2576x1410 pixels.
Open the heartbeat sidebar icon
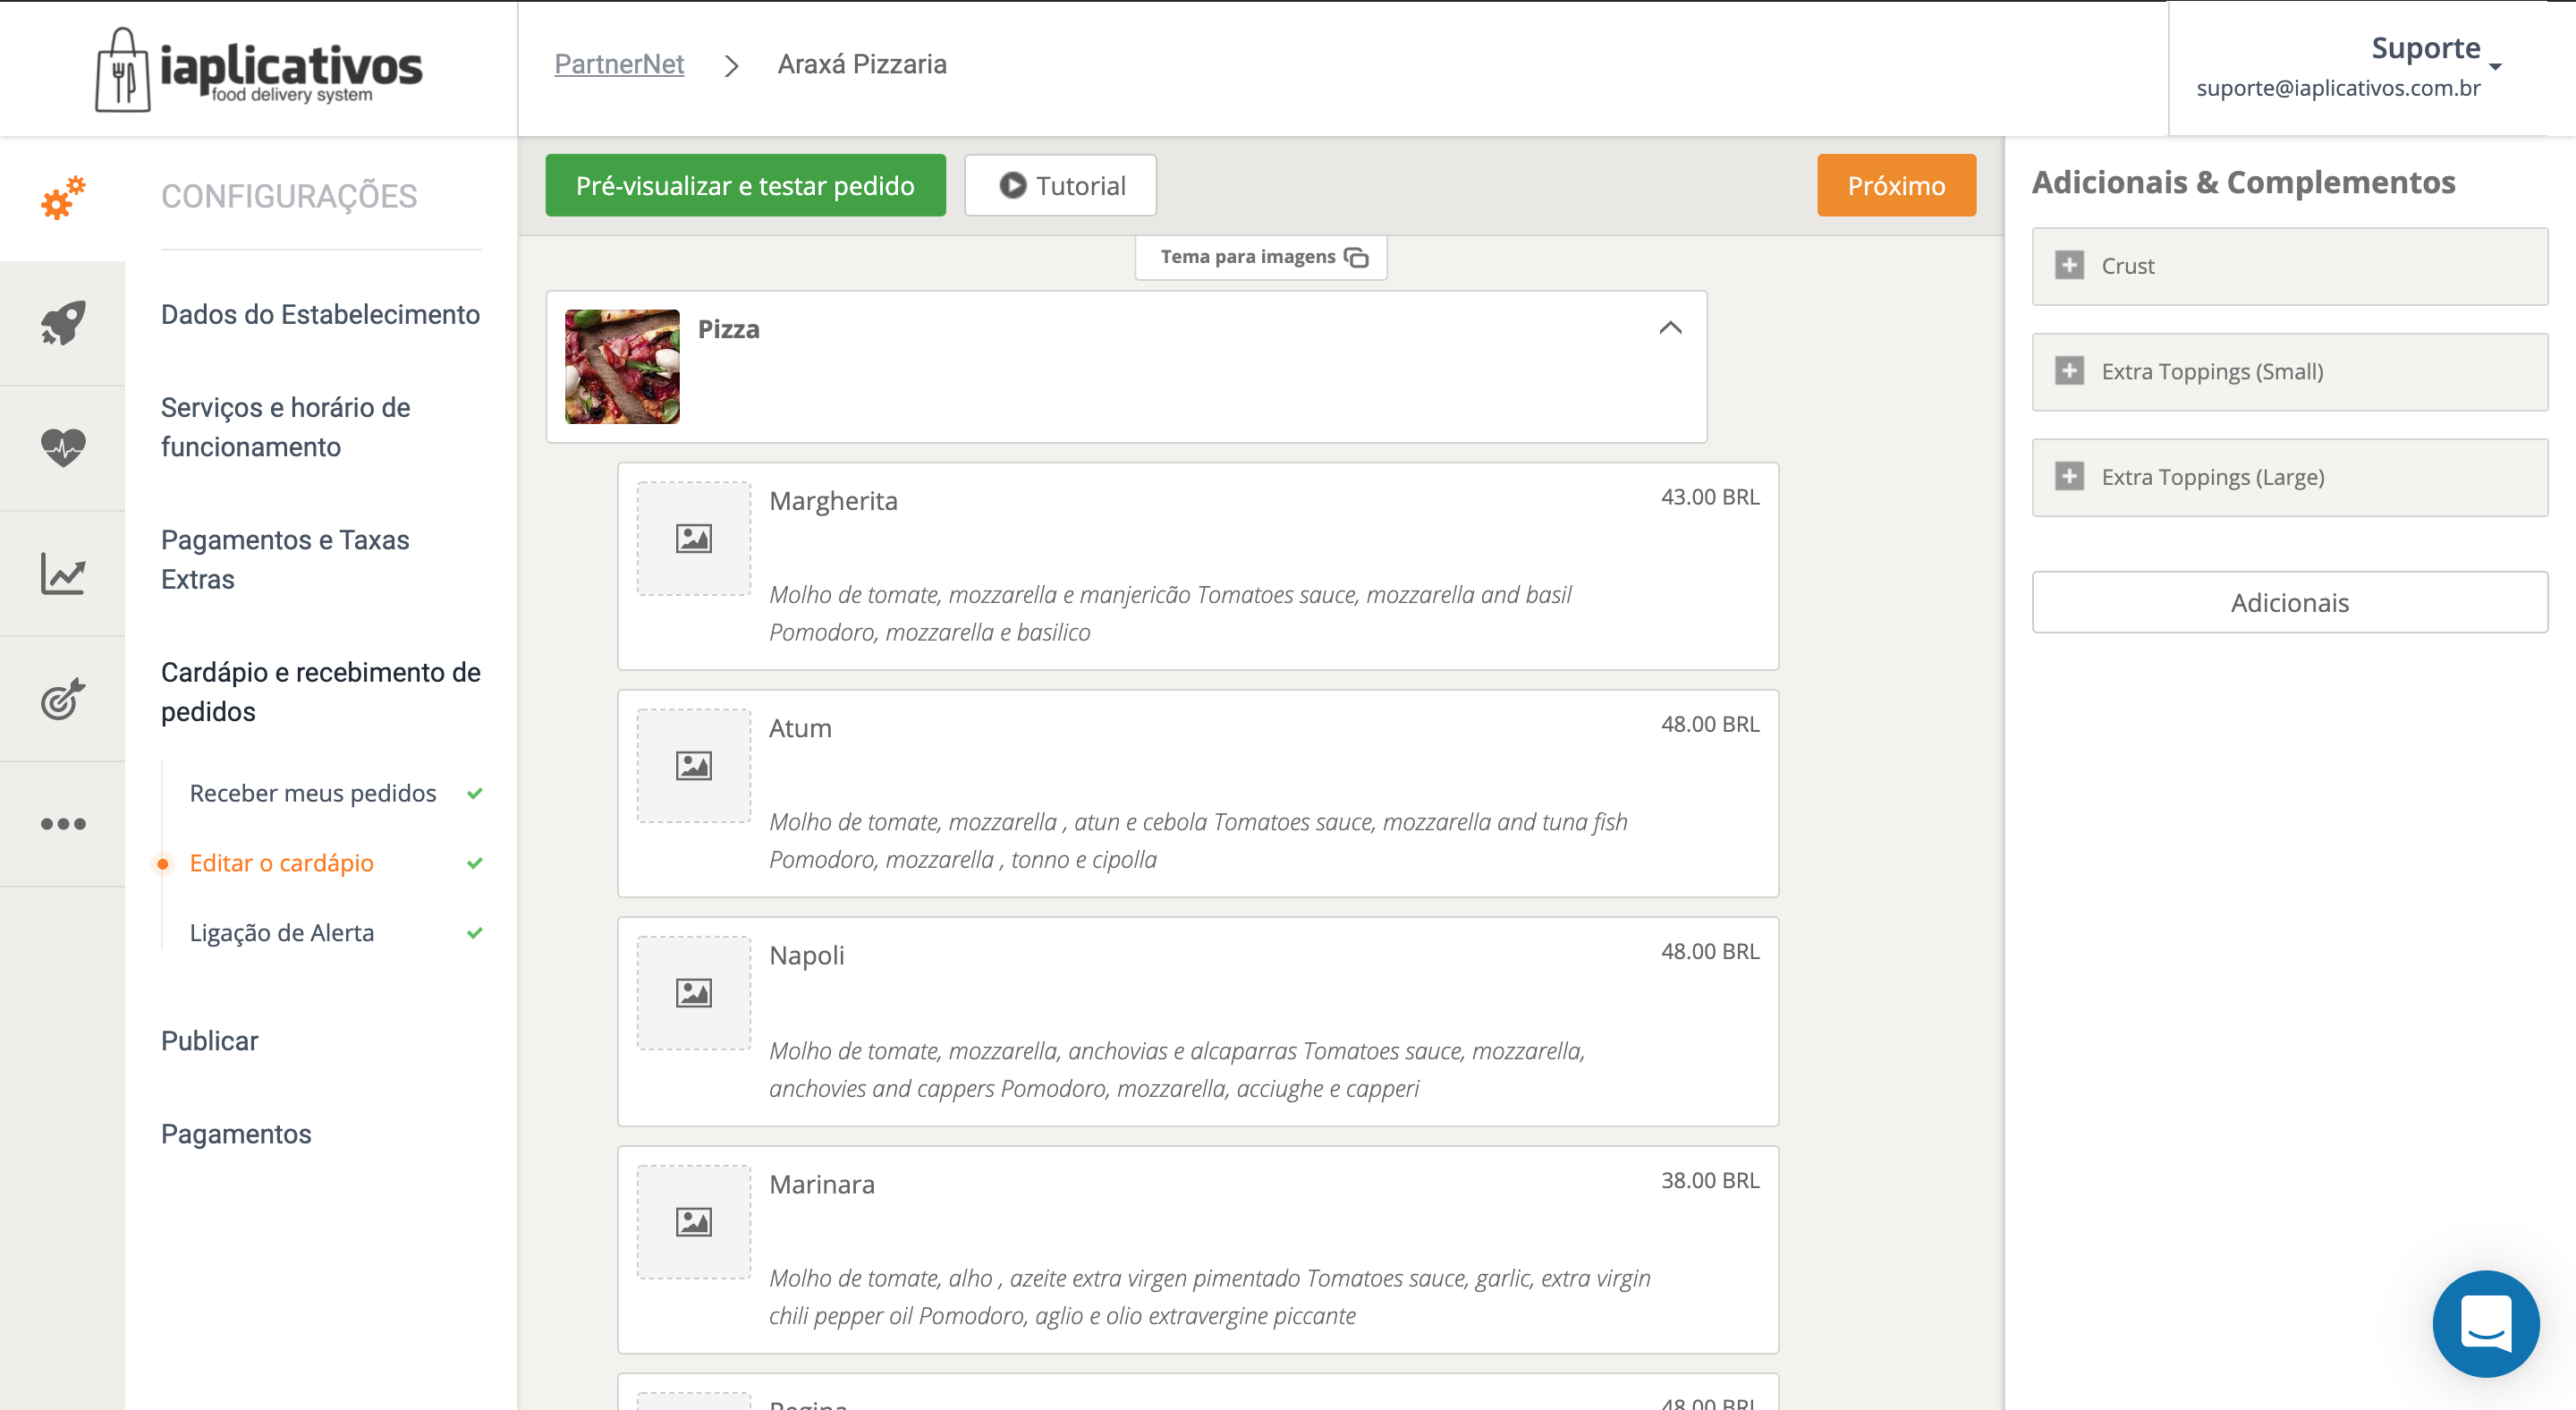coord(63,447)
